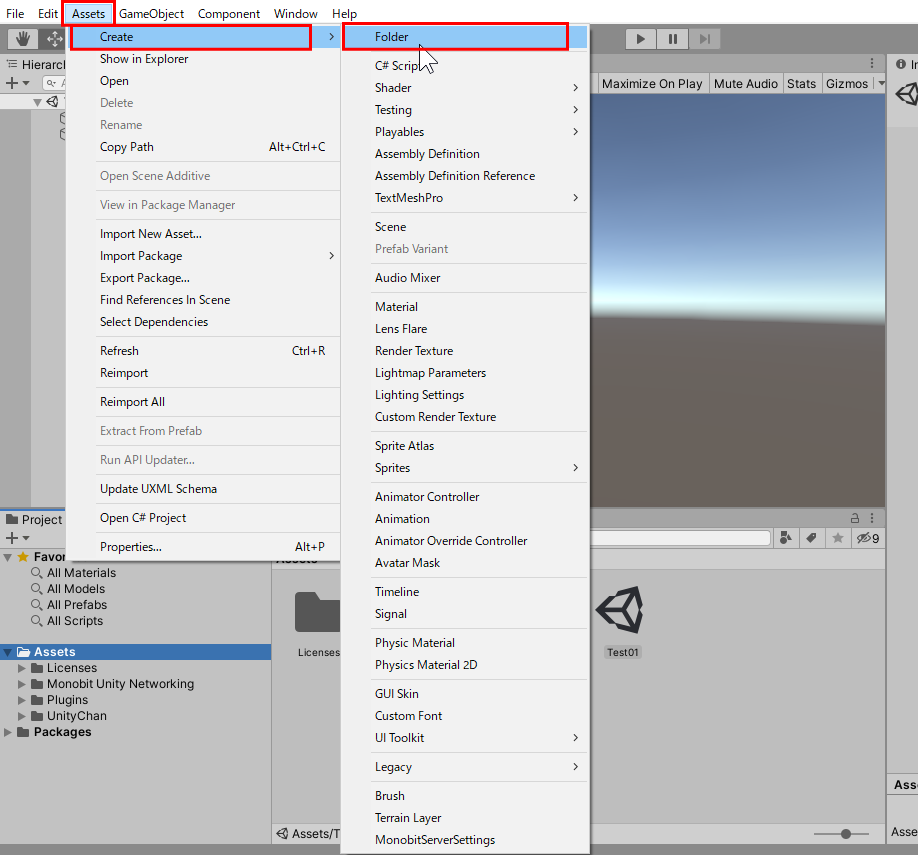Screen dimensions: 918x855
Task: Open the Edit menu
Action: 47,13
